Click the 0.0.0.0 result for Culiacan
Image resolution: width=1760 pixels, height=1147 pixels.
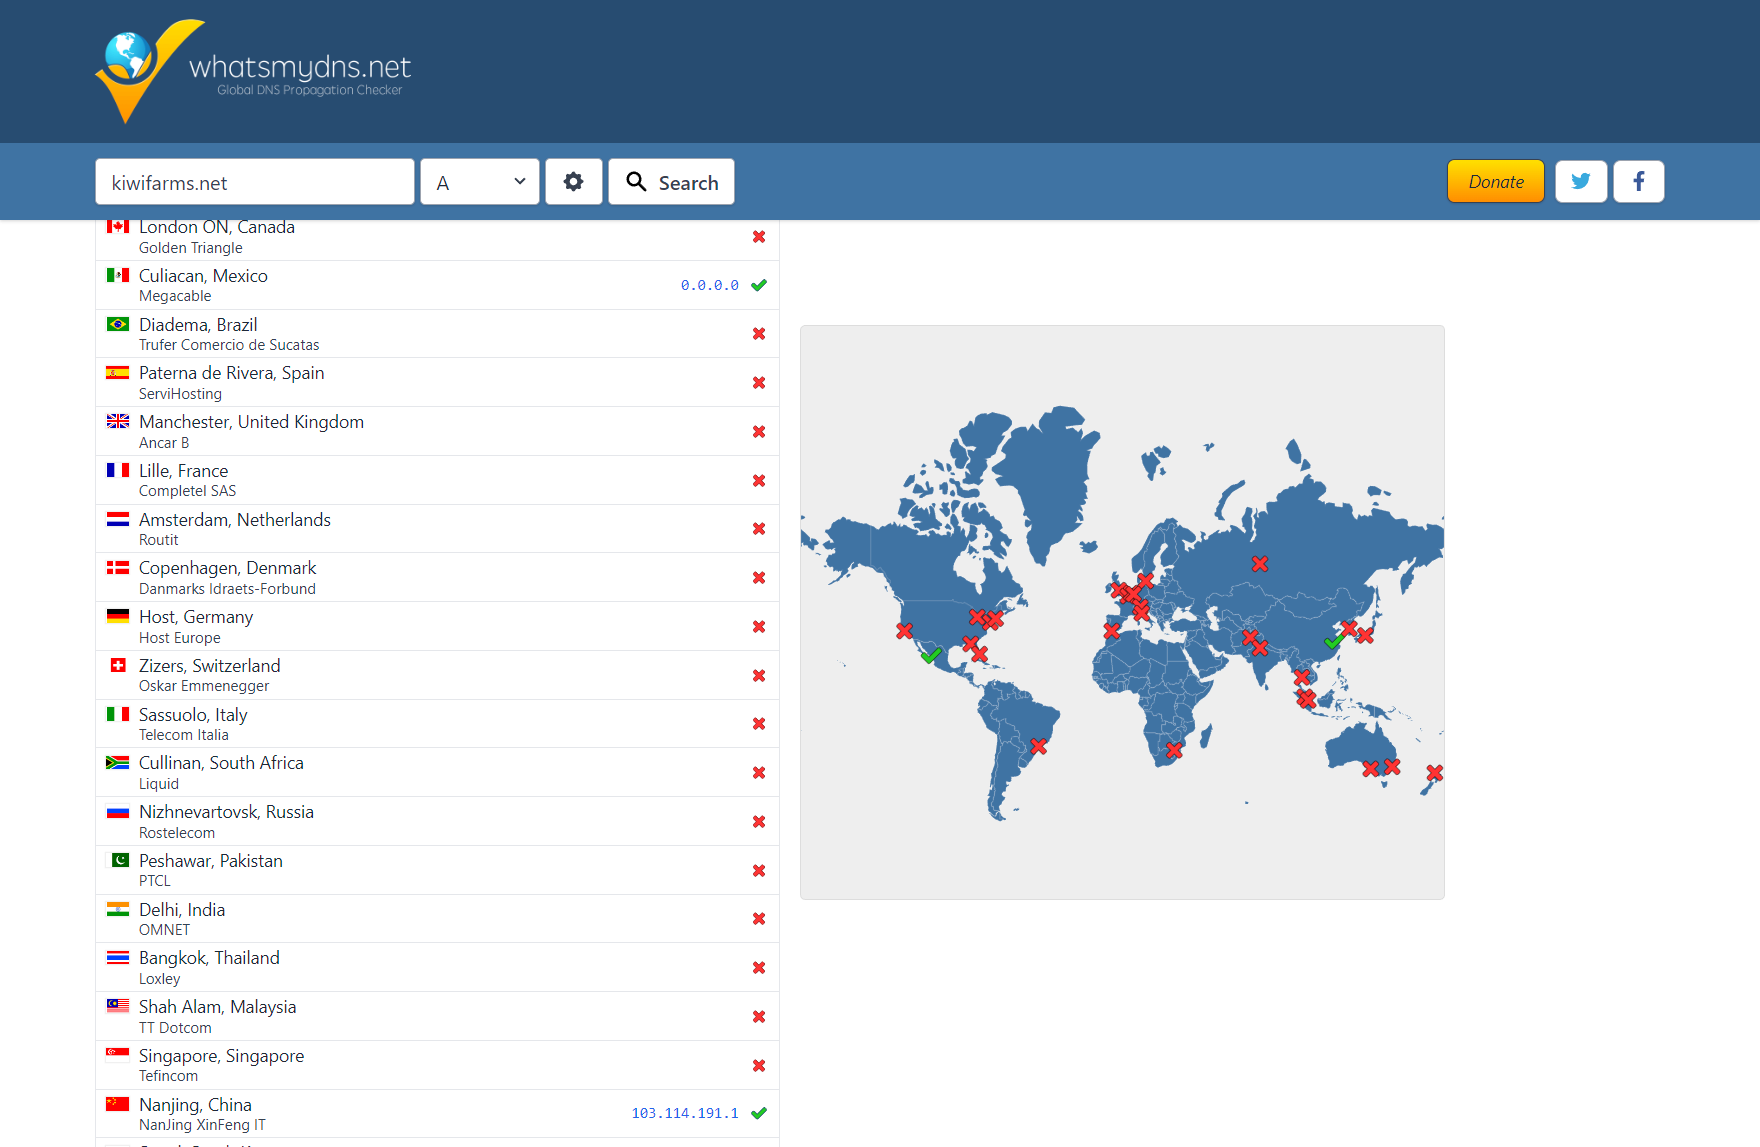tap(710, 285)
